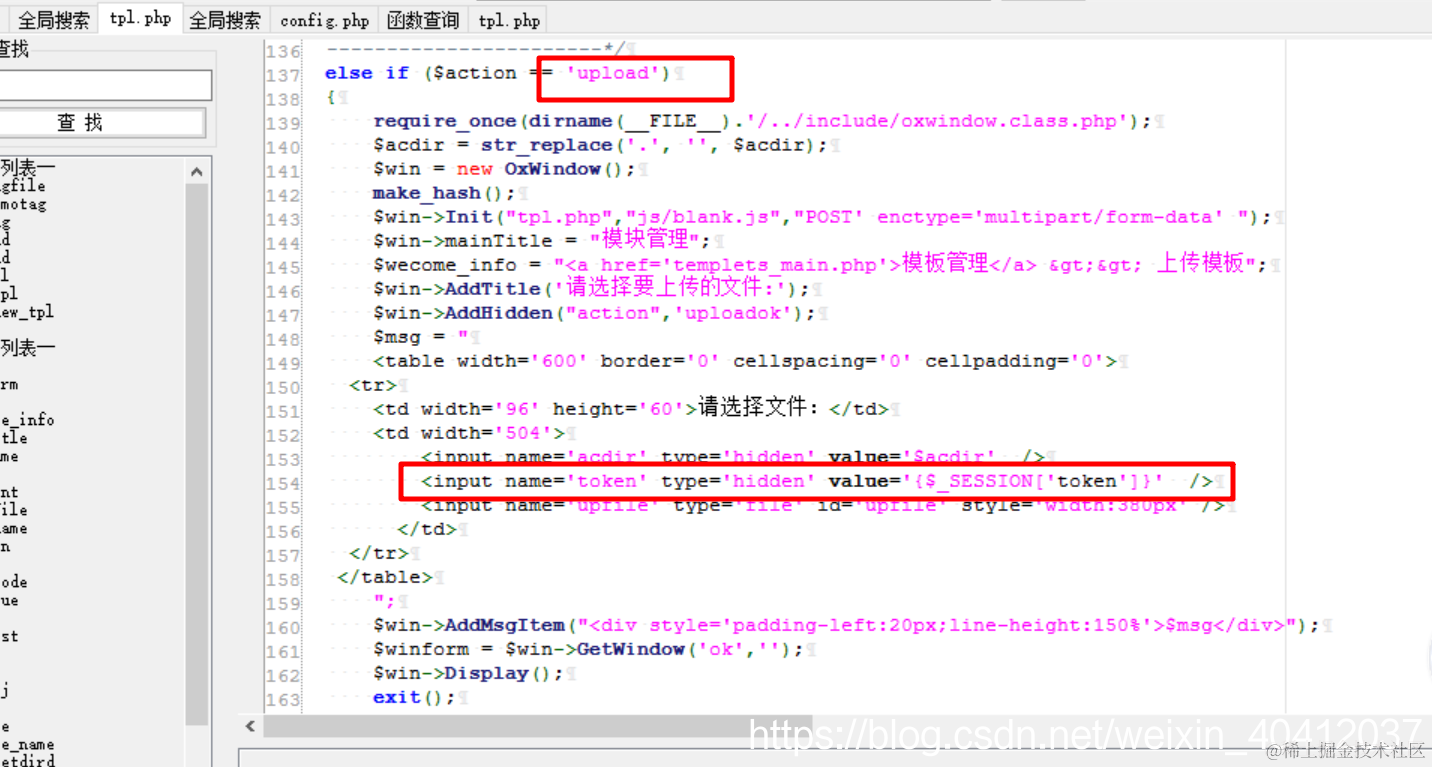Click inside the empty search input box
Screen dimensions: 1432x767
(105, 85)
